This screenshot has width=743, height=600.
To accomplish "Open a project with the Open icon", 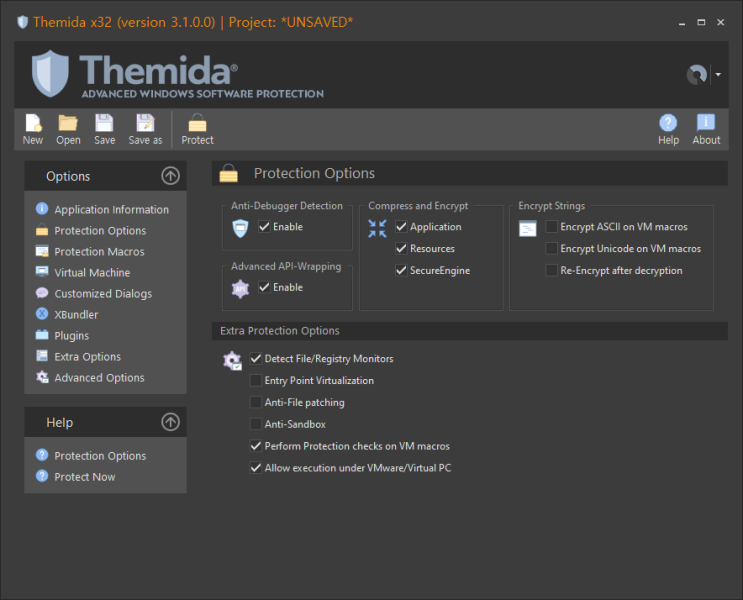I will tap(68, 124).
